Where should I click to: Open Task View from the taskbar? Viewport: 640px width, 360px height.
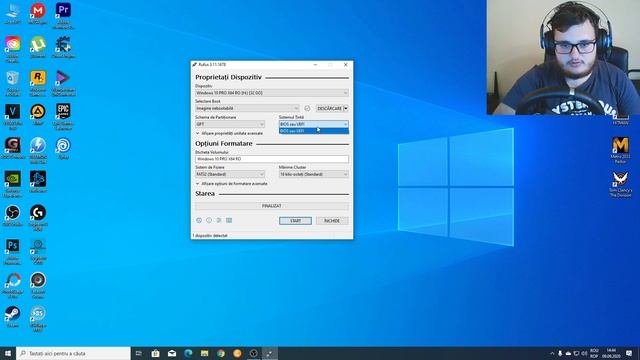click(x=139, y=353)
